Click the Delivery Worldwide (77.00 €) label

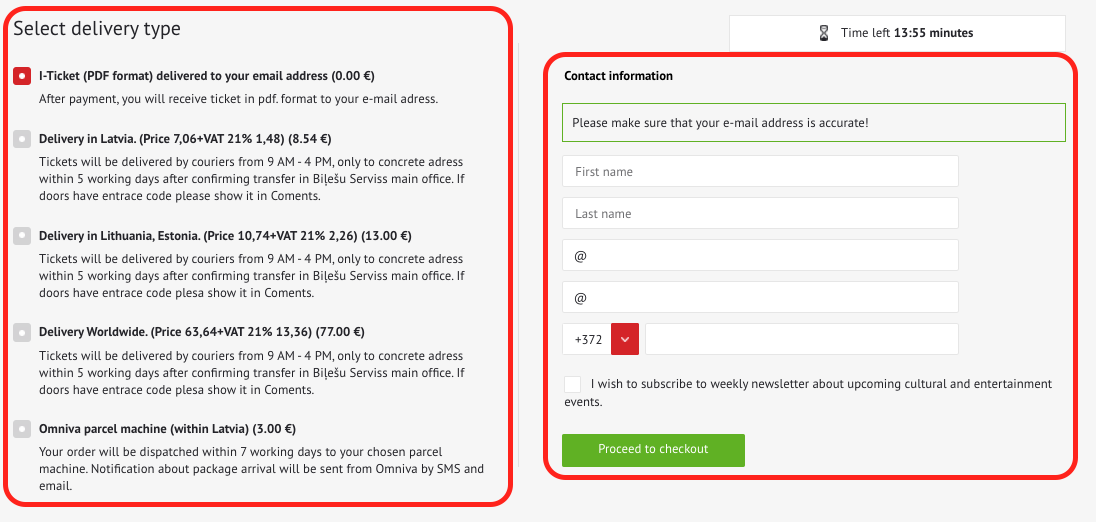click(201, 332)
